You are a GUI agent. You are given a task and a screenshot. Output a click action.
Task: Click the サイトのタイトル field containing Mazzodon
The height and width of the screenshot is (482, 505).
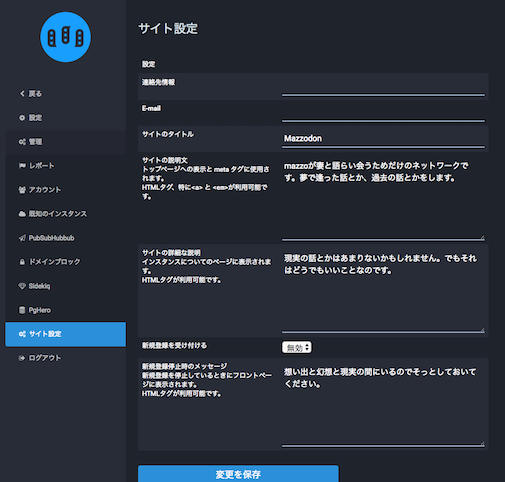pyautogui.click(x=383, y=139)
